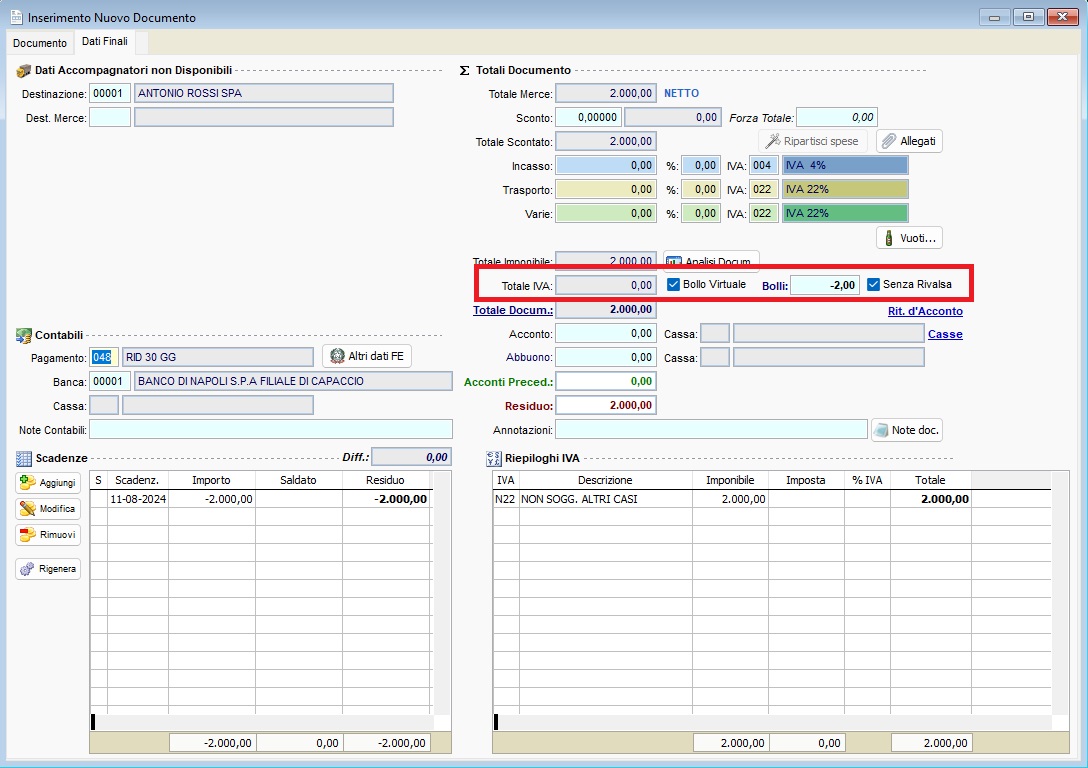The image size is (1088, 768).
Task: Click the Rigenera icon to regenerate scadenze
Action: click(x=46, y=568)
